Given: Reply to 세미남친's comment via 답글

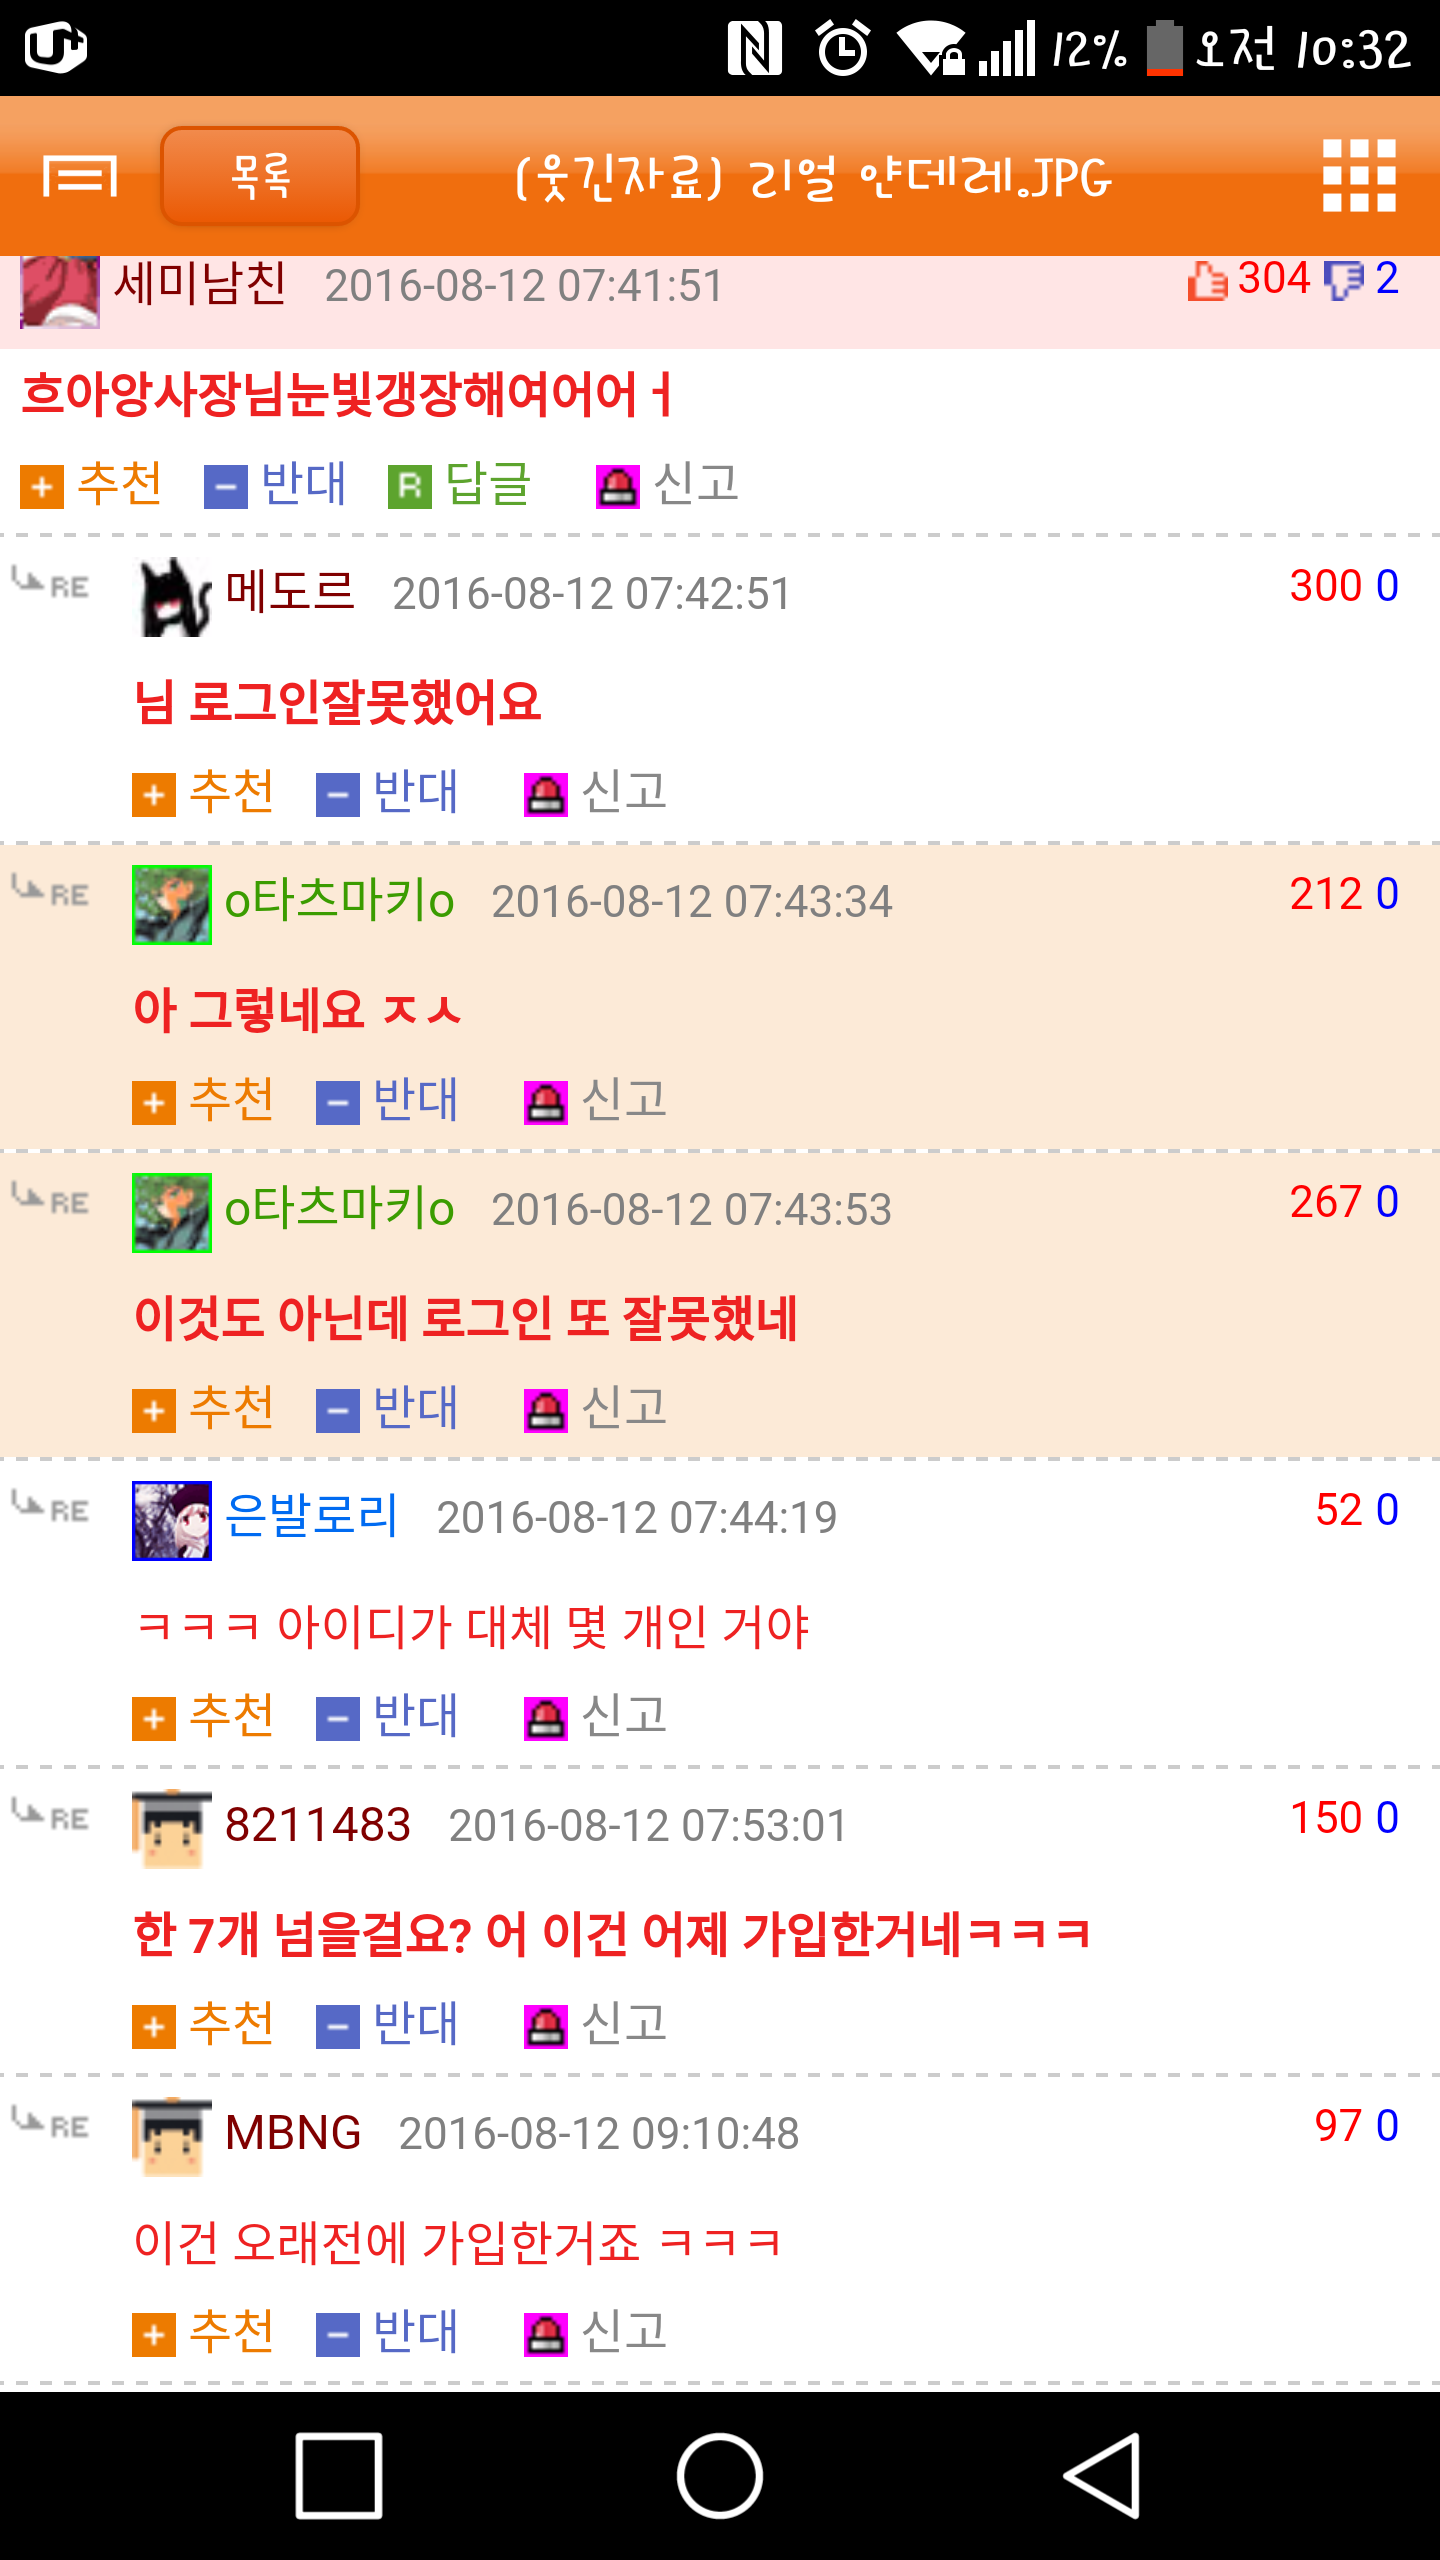Looking at the screenshot, I should 460,485.
